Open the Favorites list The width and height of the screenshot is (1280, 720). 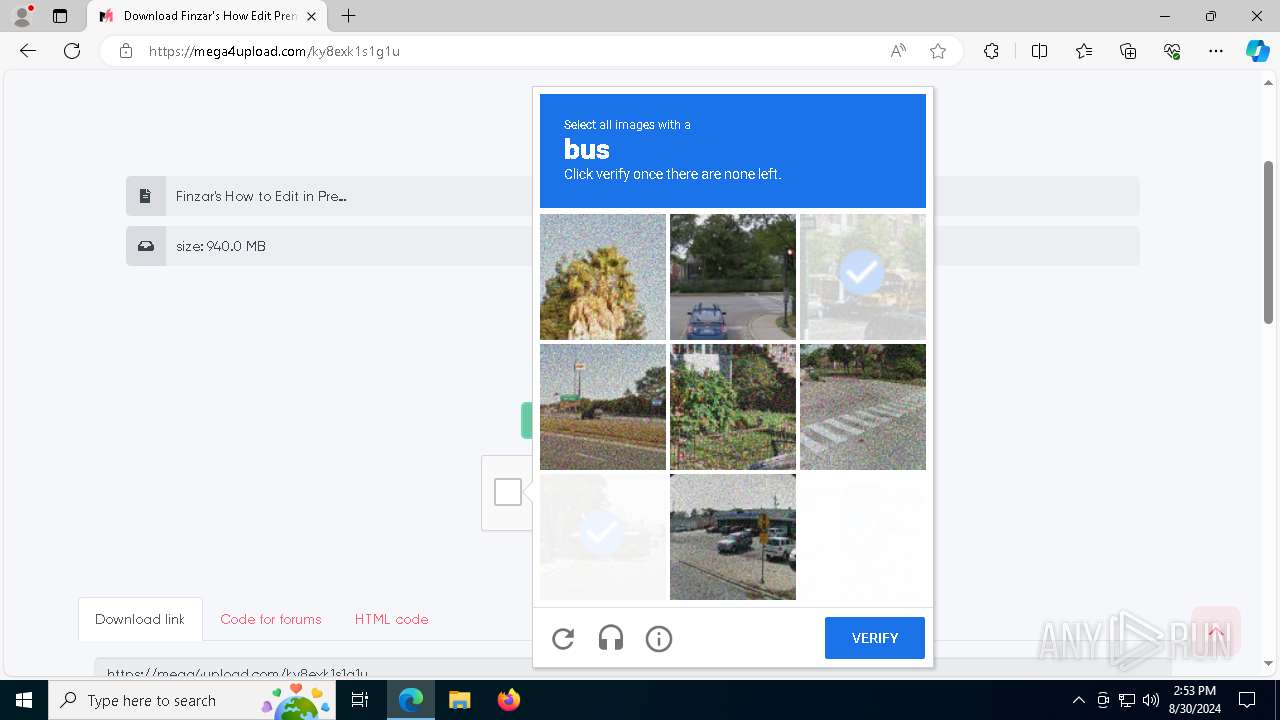(x=1084, y=51)
